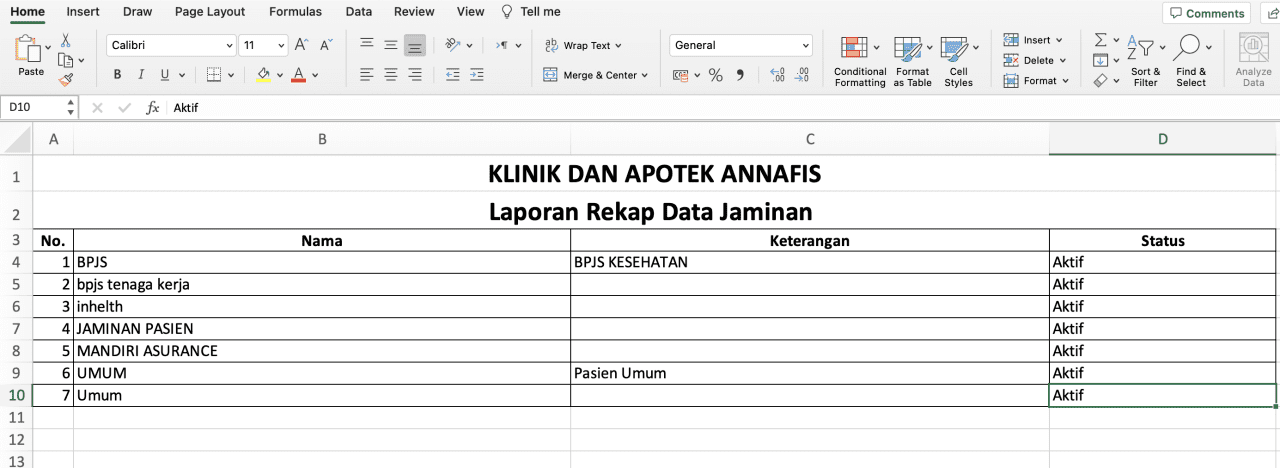
Task: Click the Increase Indent icon
Action: click(x=476, y=75)
